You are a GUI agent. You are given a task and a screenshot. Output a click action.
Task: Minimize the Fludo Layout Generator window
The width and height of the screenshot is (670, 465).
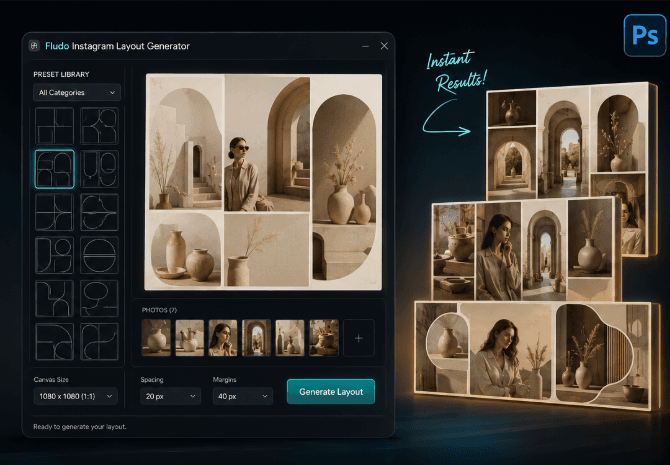365,46
